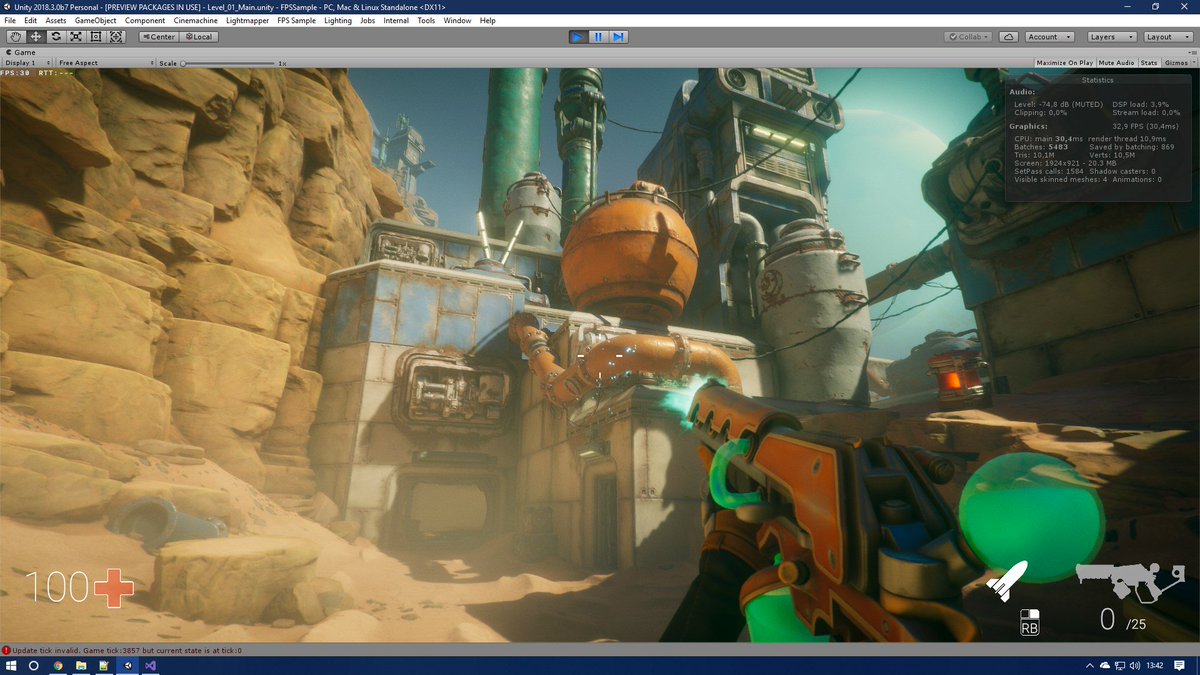
Task: Show hidden system tray icons
Action: [x=1089, y=665]
